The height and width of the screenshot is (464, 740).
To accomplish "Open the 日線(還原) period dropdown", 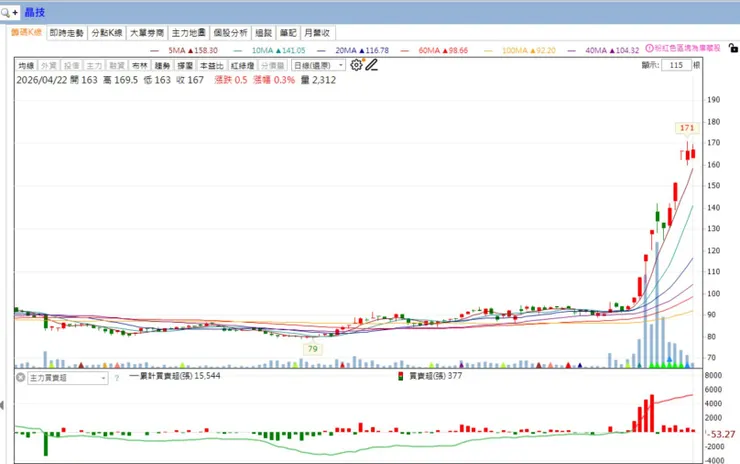I will pos(318,66).
